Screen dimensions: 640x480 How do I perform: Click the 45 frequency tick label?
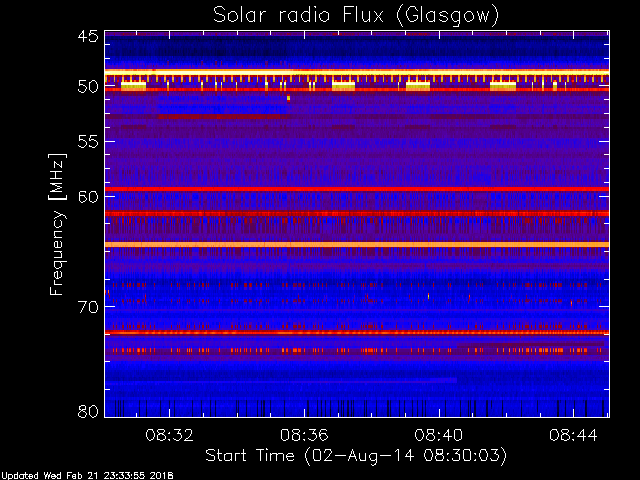point(88,36)
